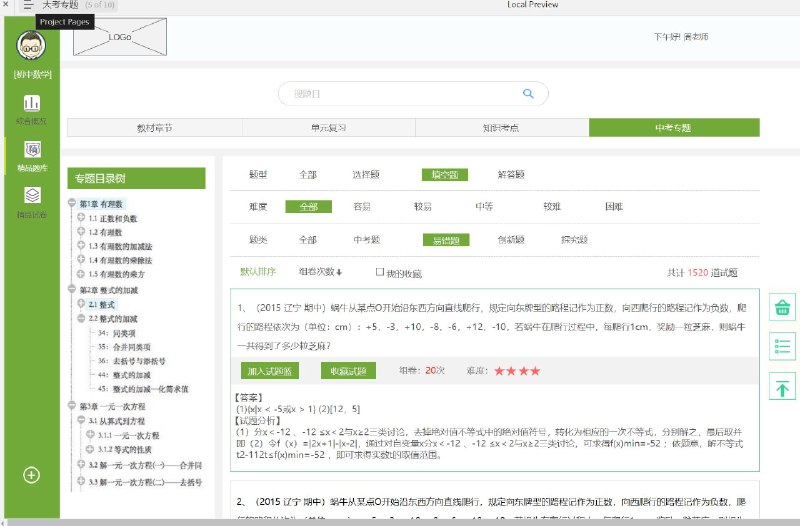
Task: Expand 1.1 正数和负数 node
Action: tap(81, 217)
